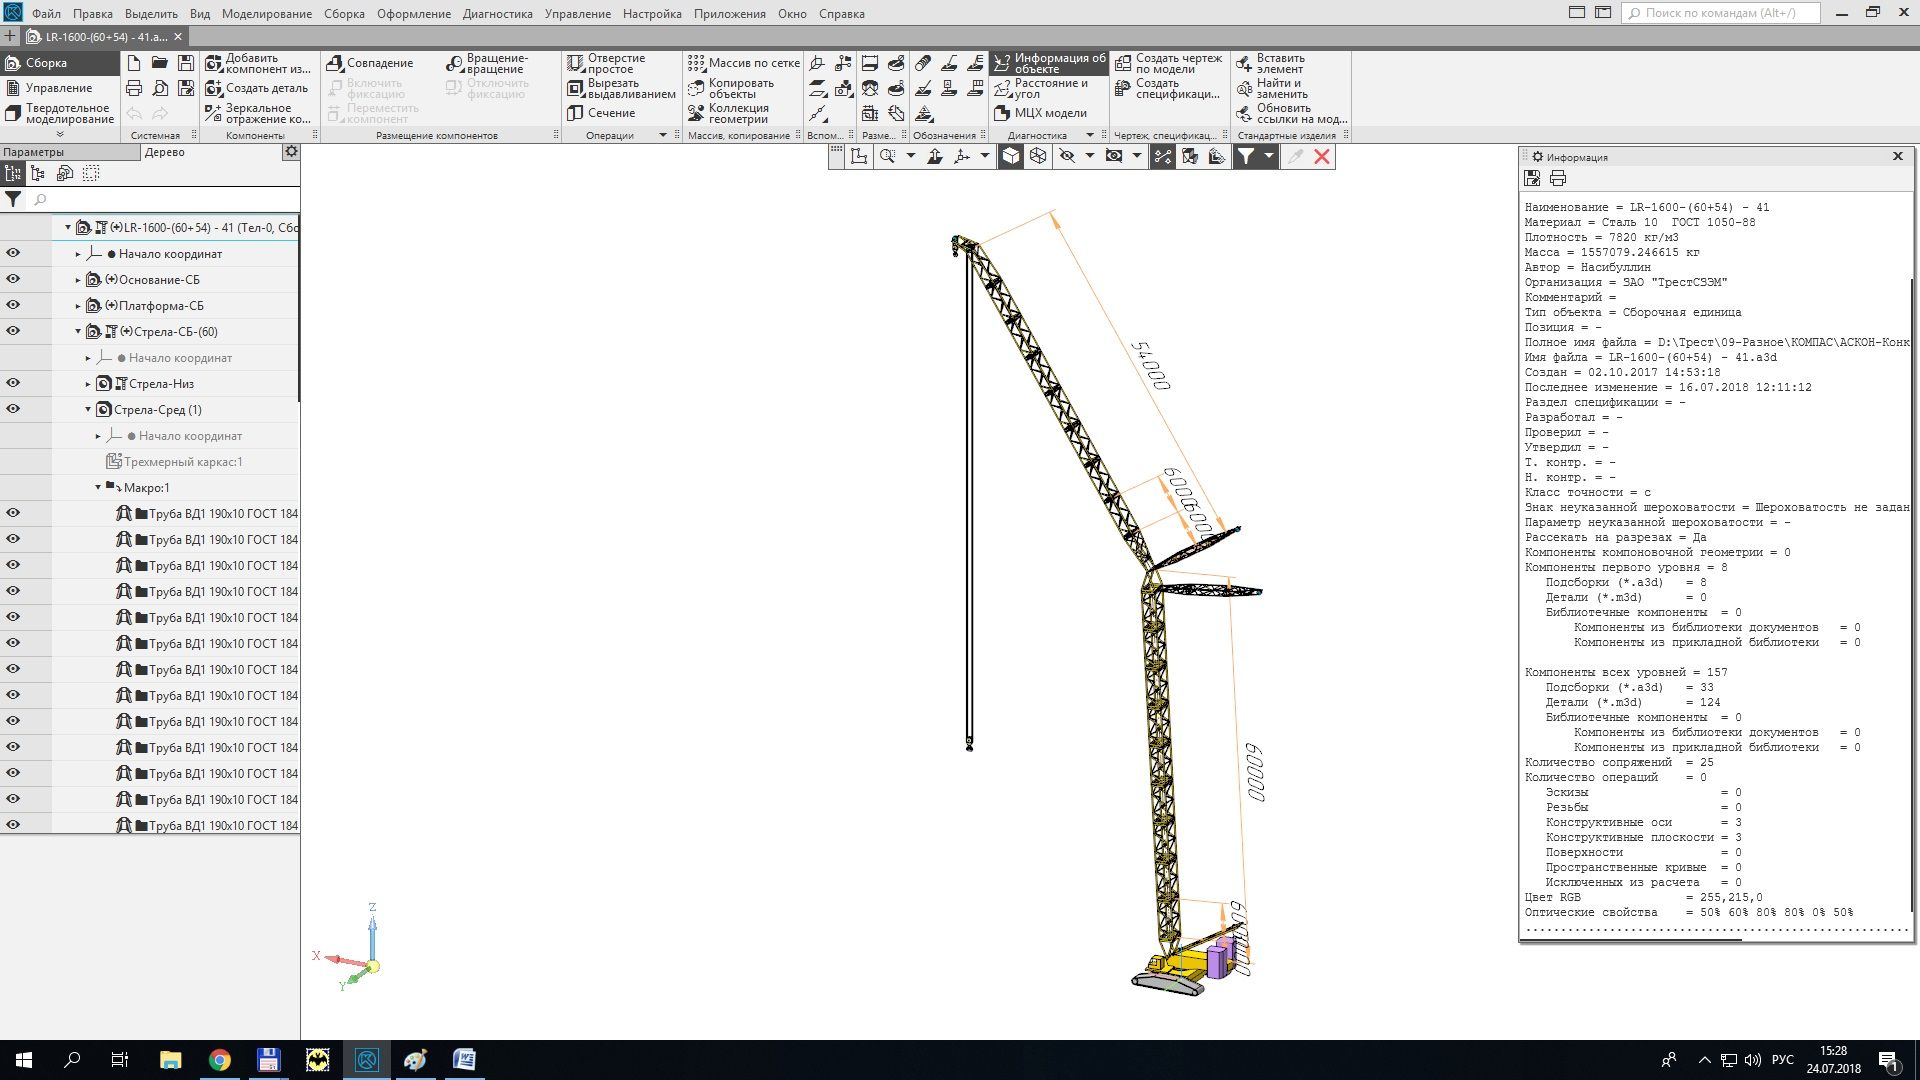
Task: Click Добавить компонент из файла icon
Action: [x=213, y=63]
